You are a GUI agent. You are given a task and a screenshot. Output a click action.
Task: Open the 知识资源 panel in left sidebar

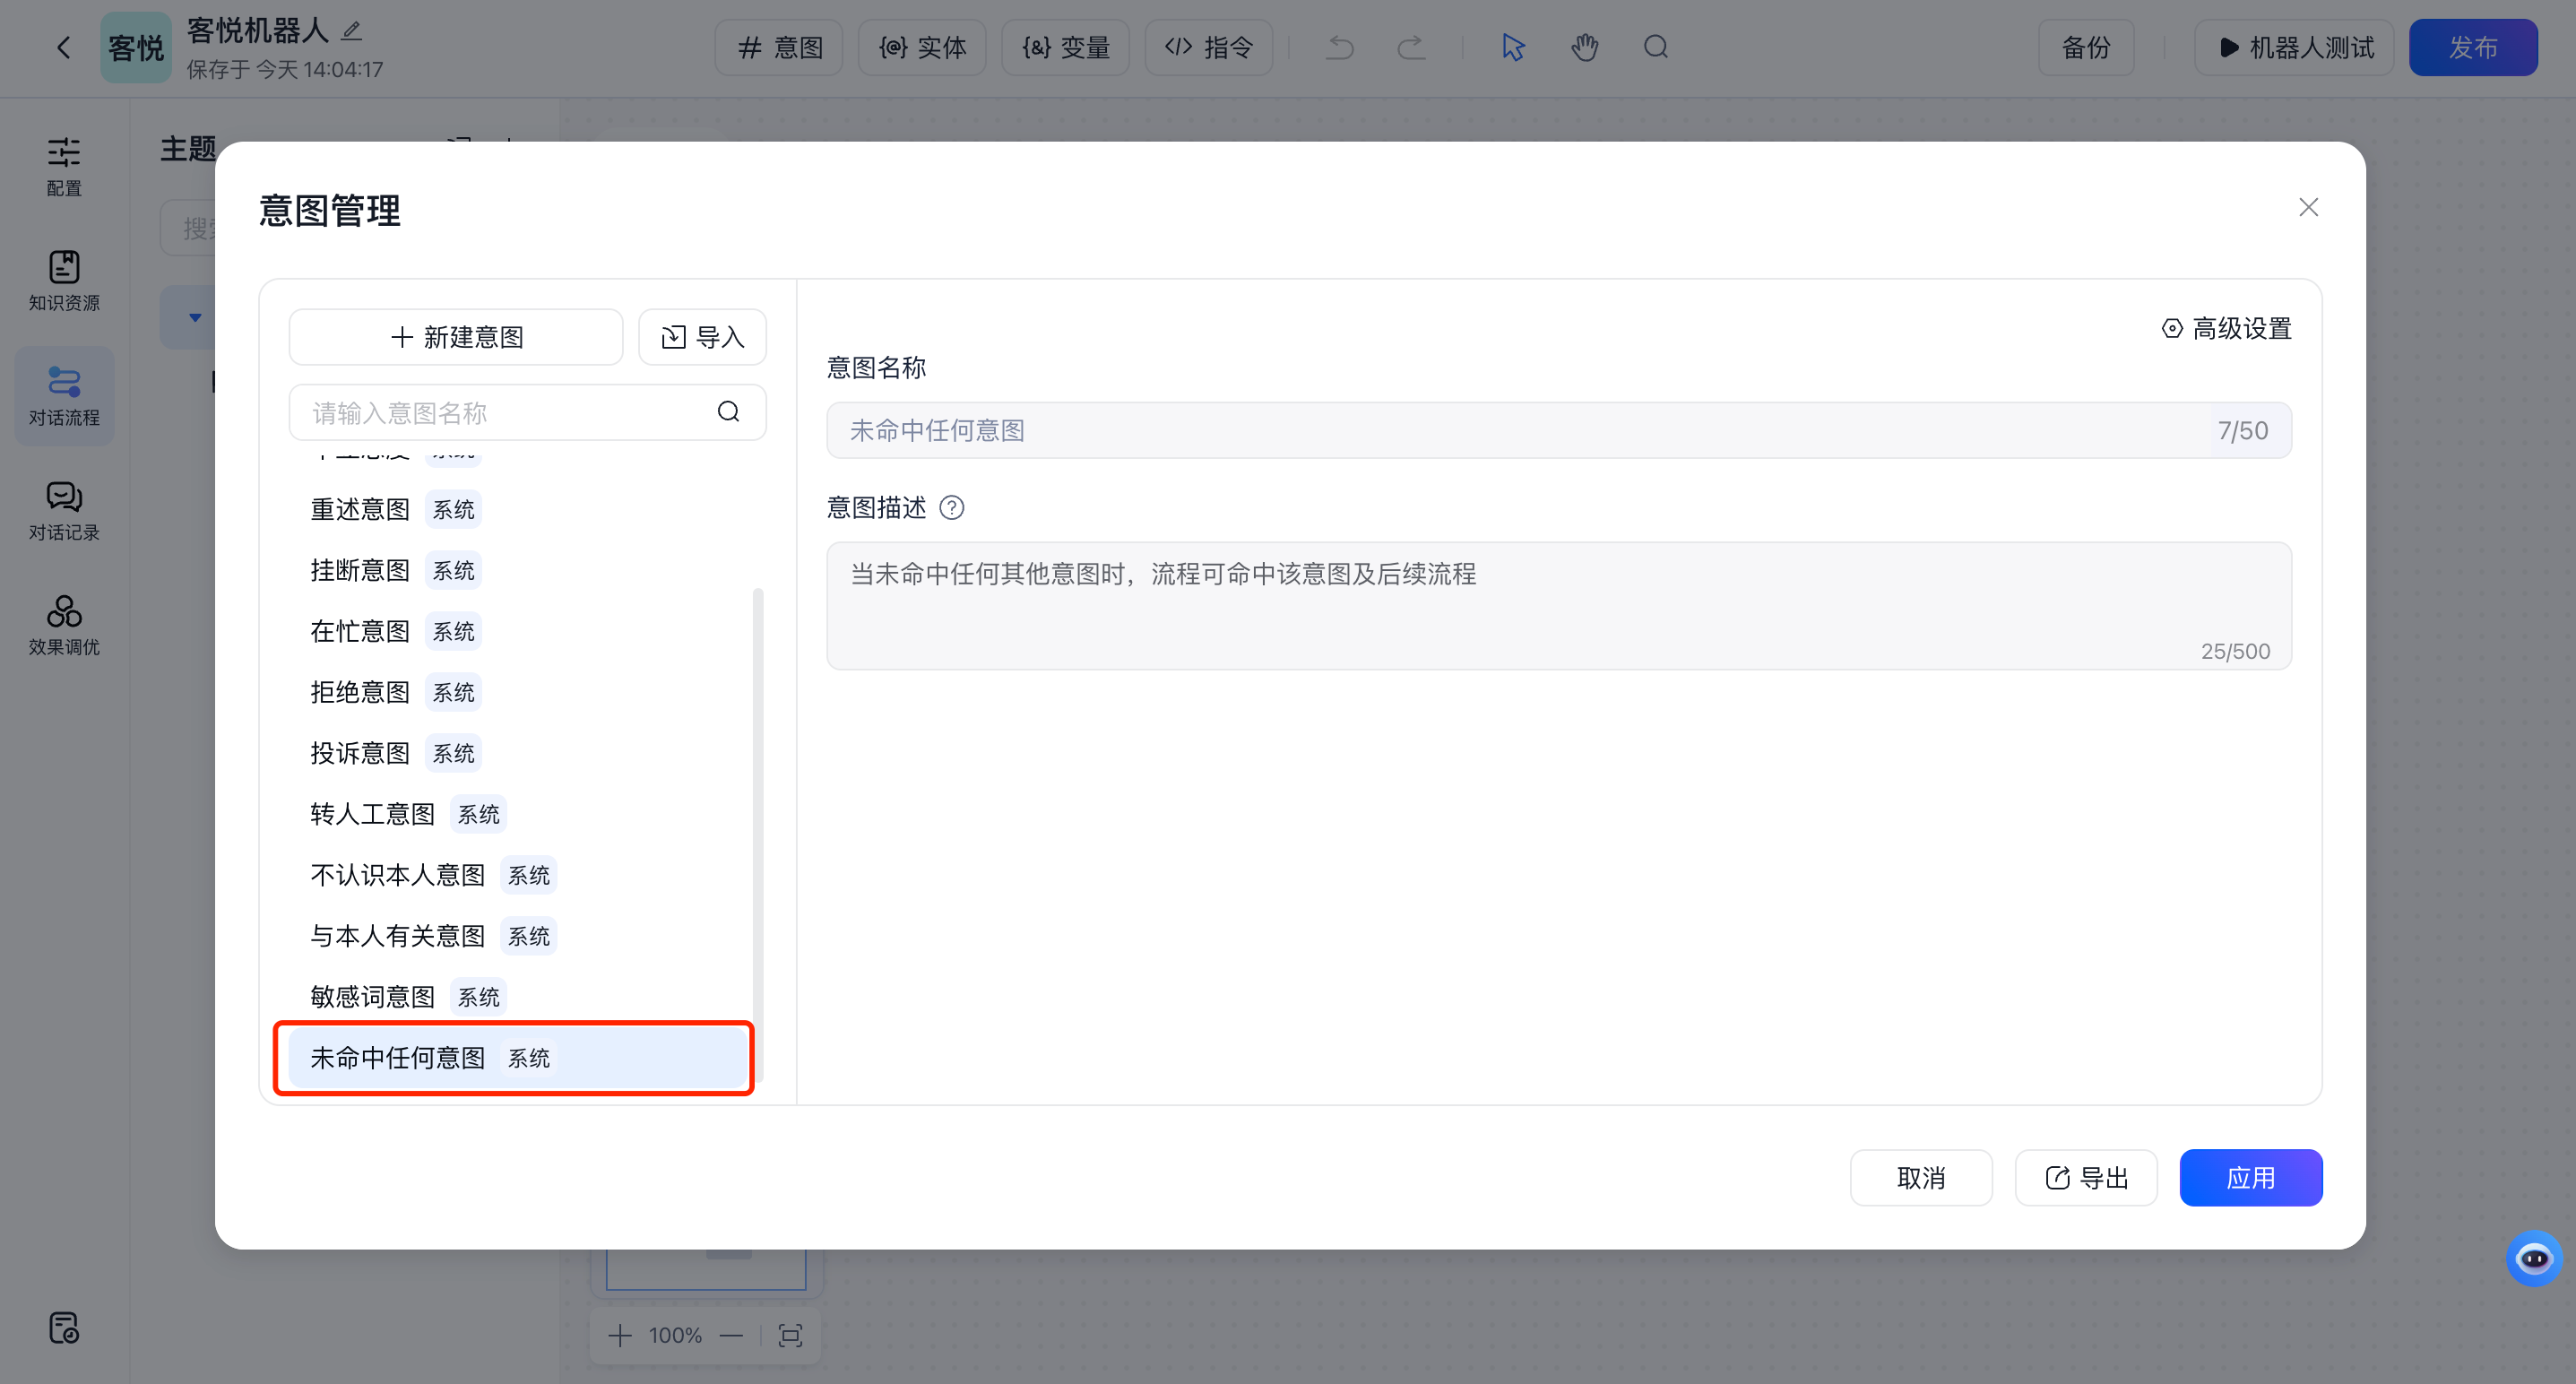point(63,280)
